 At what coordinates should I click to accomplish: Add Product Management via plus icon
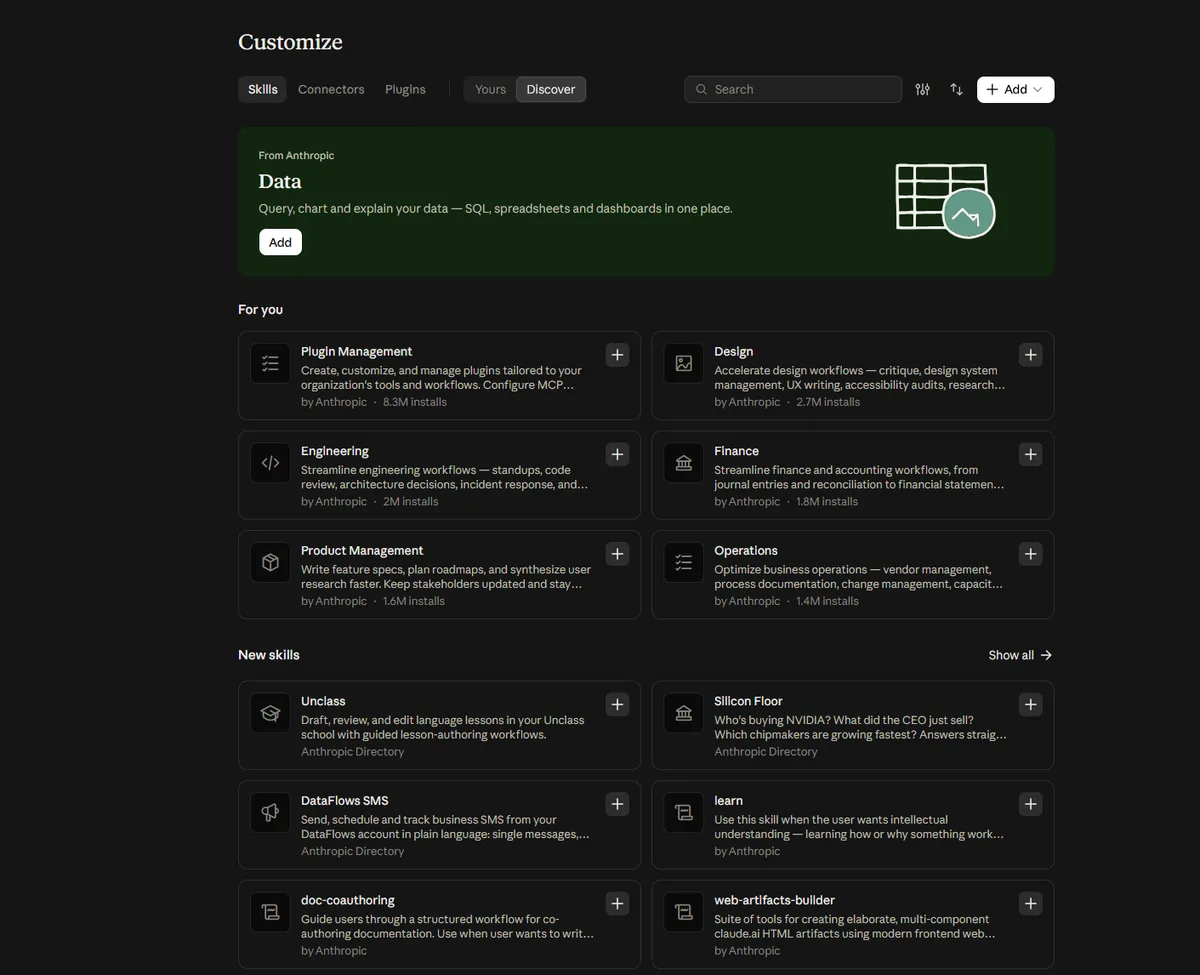pos(617,554)
